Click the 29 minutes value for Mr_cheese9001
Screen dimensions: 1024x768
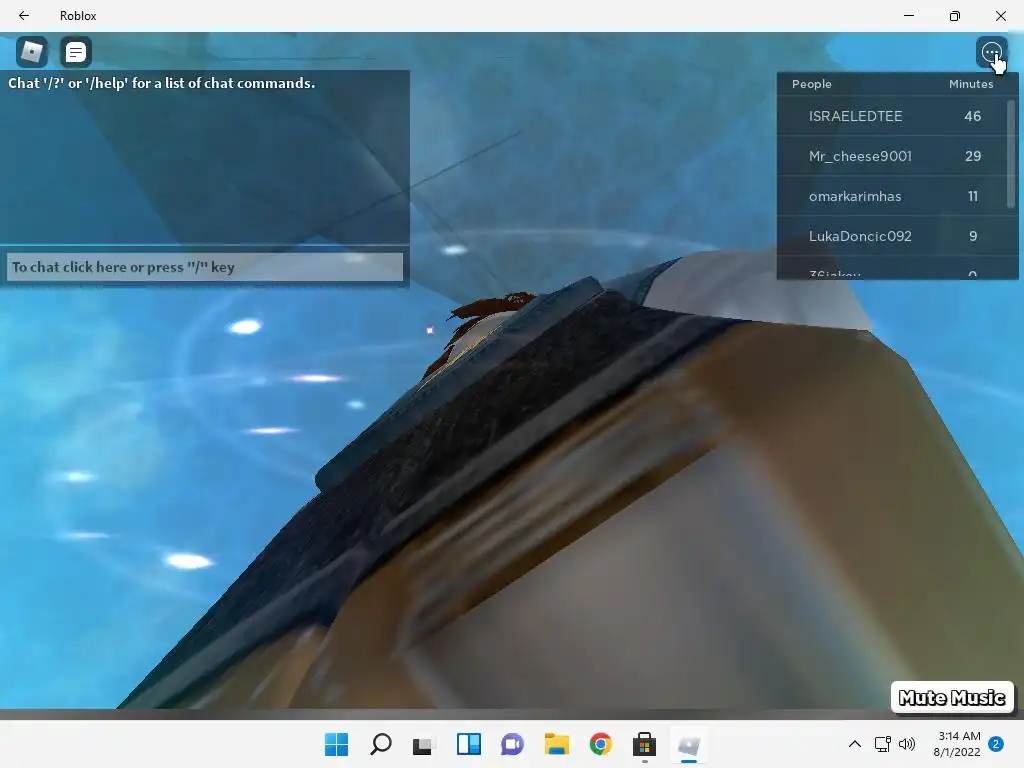[x=972, y=156]
